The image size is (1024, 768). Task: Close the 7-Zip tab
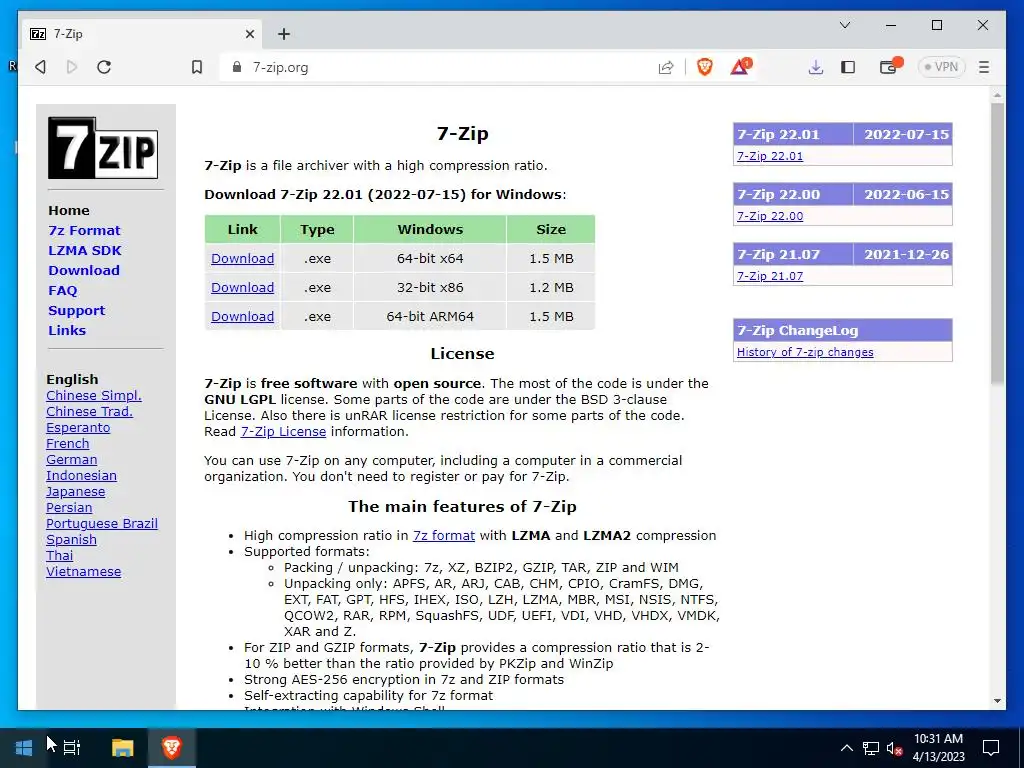pos(249,34)
